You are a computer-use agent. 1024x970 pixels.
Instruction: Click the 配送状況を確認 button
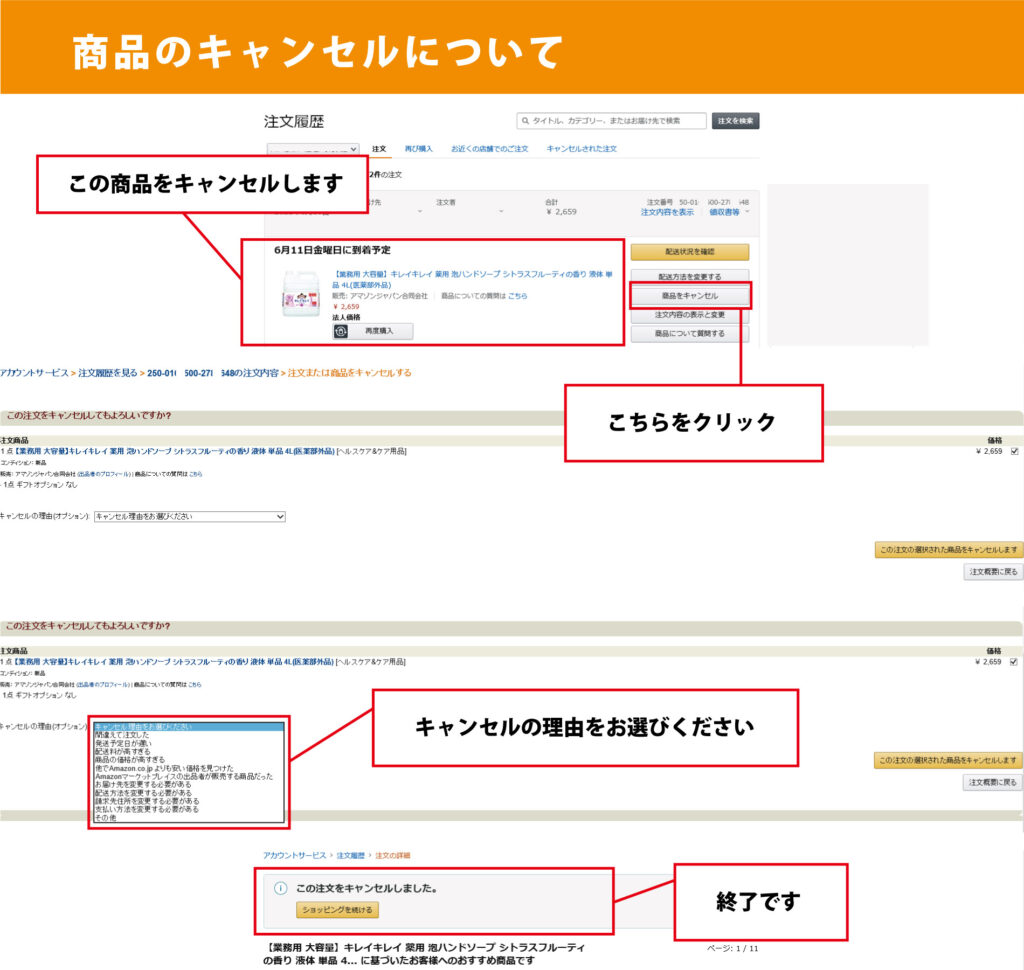coord(690,252)
